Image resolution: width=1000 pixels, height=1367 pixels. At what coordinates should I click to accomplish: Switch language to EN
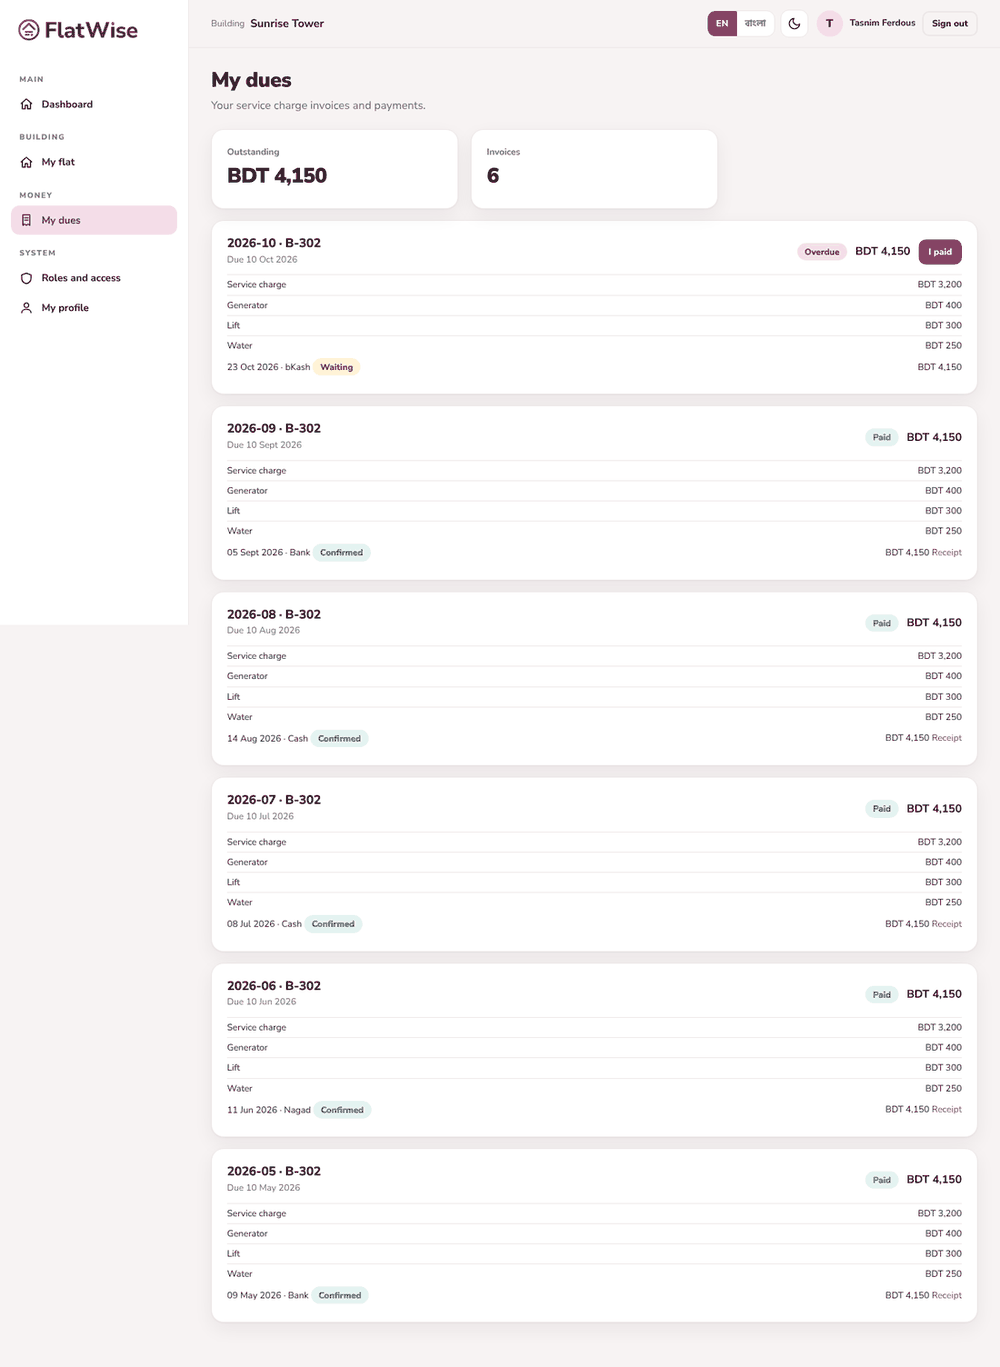[722, 23]
